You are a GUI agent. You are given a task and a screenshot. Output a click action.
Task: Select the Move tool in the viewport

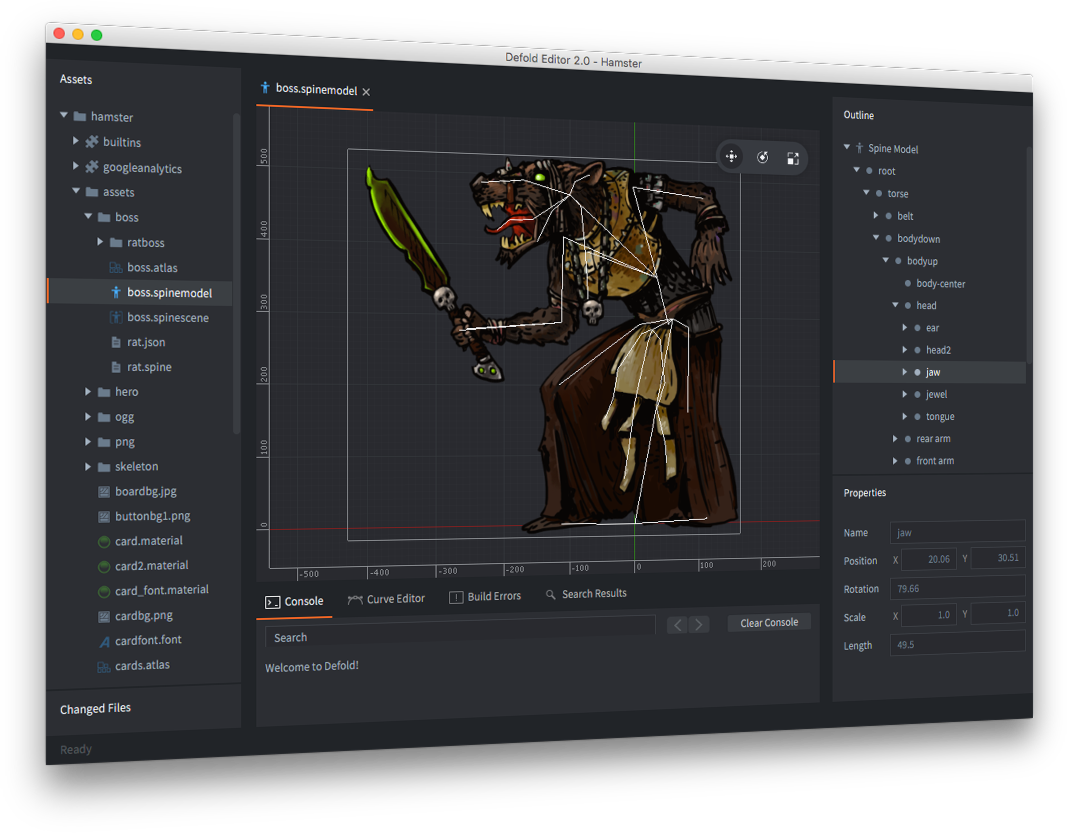(731, 157)
